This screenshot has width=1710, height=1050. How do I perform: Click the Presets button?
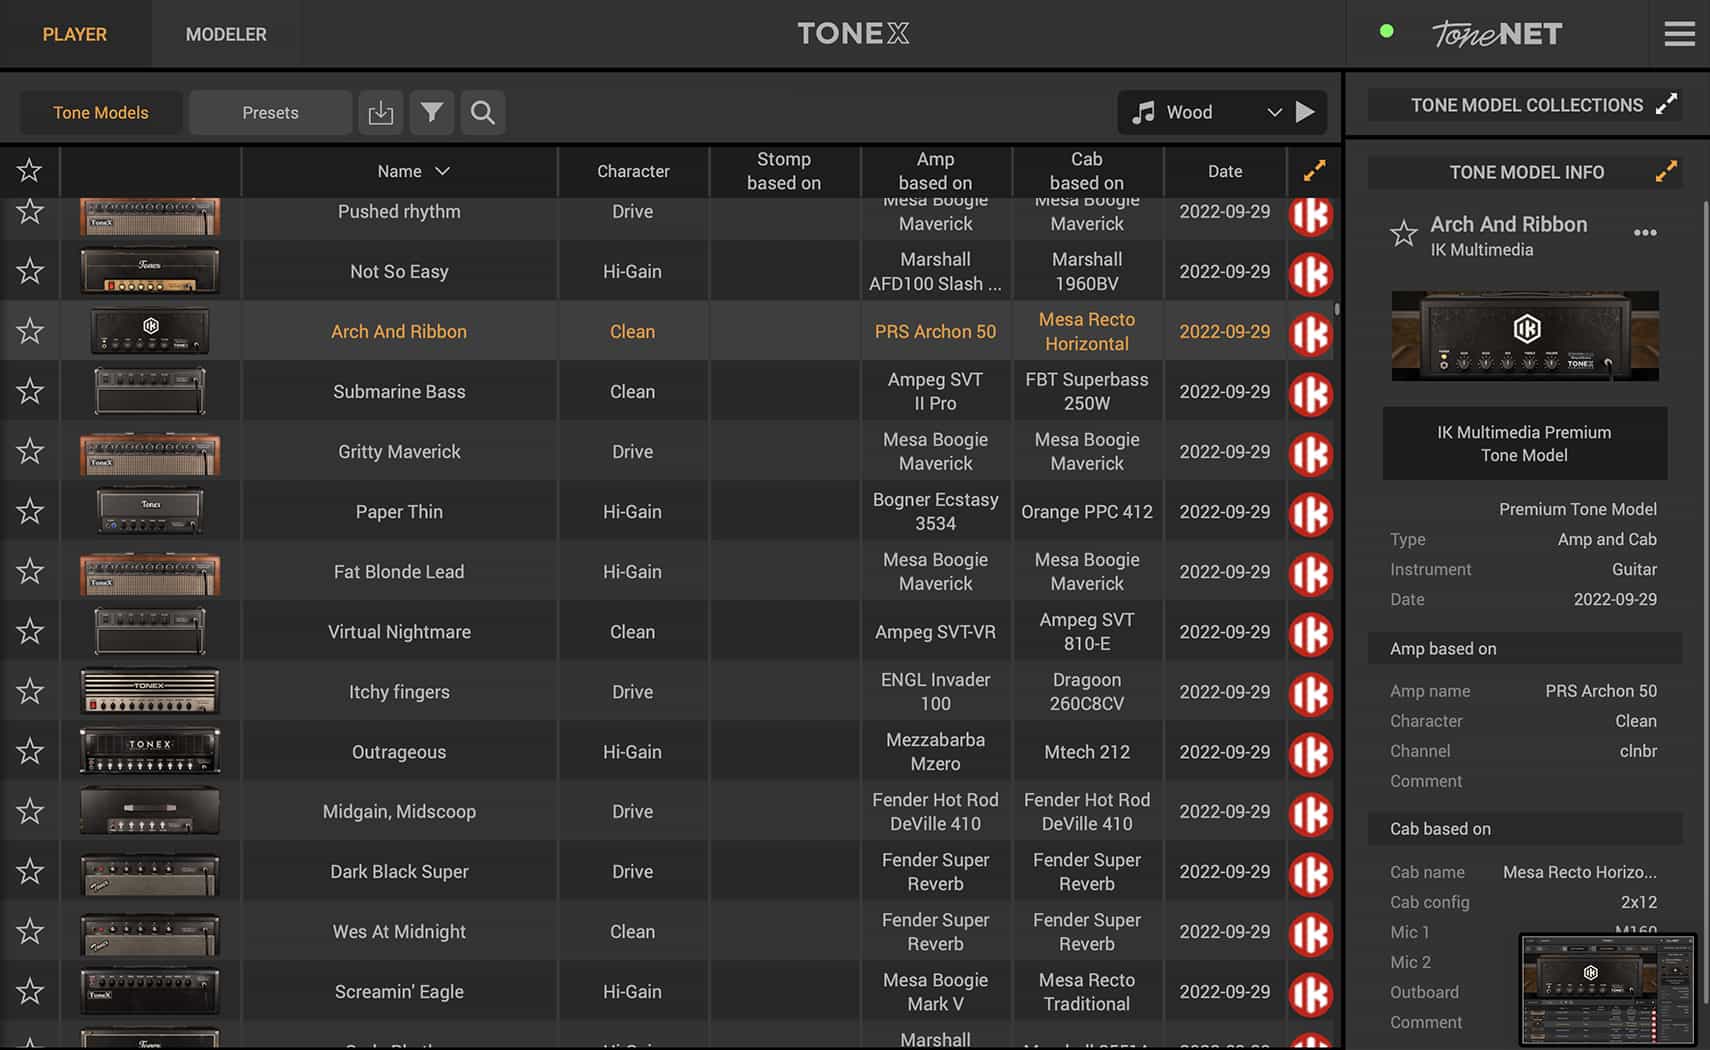tap(269, 112)
